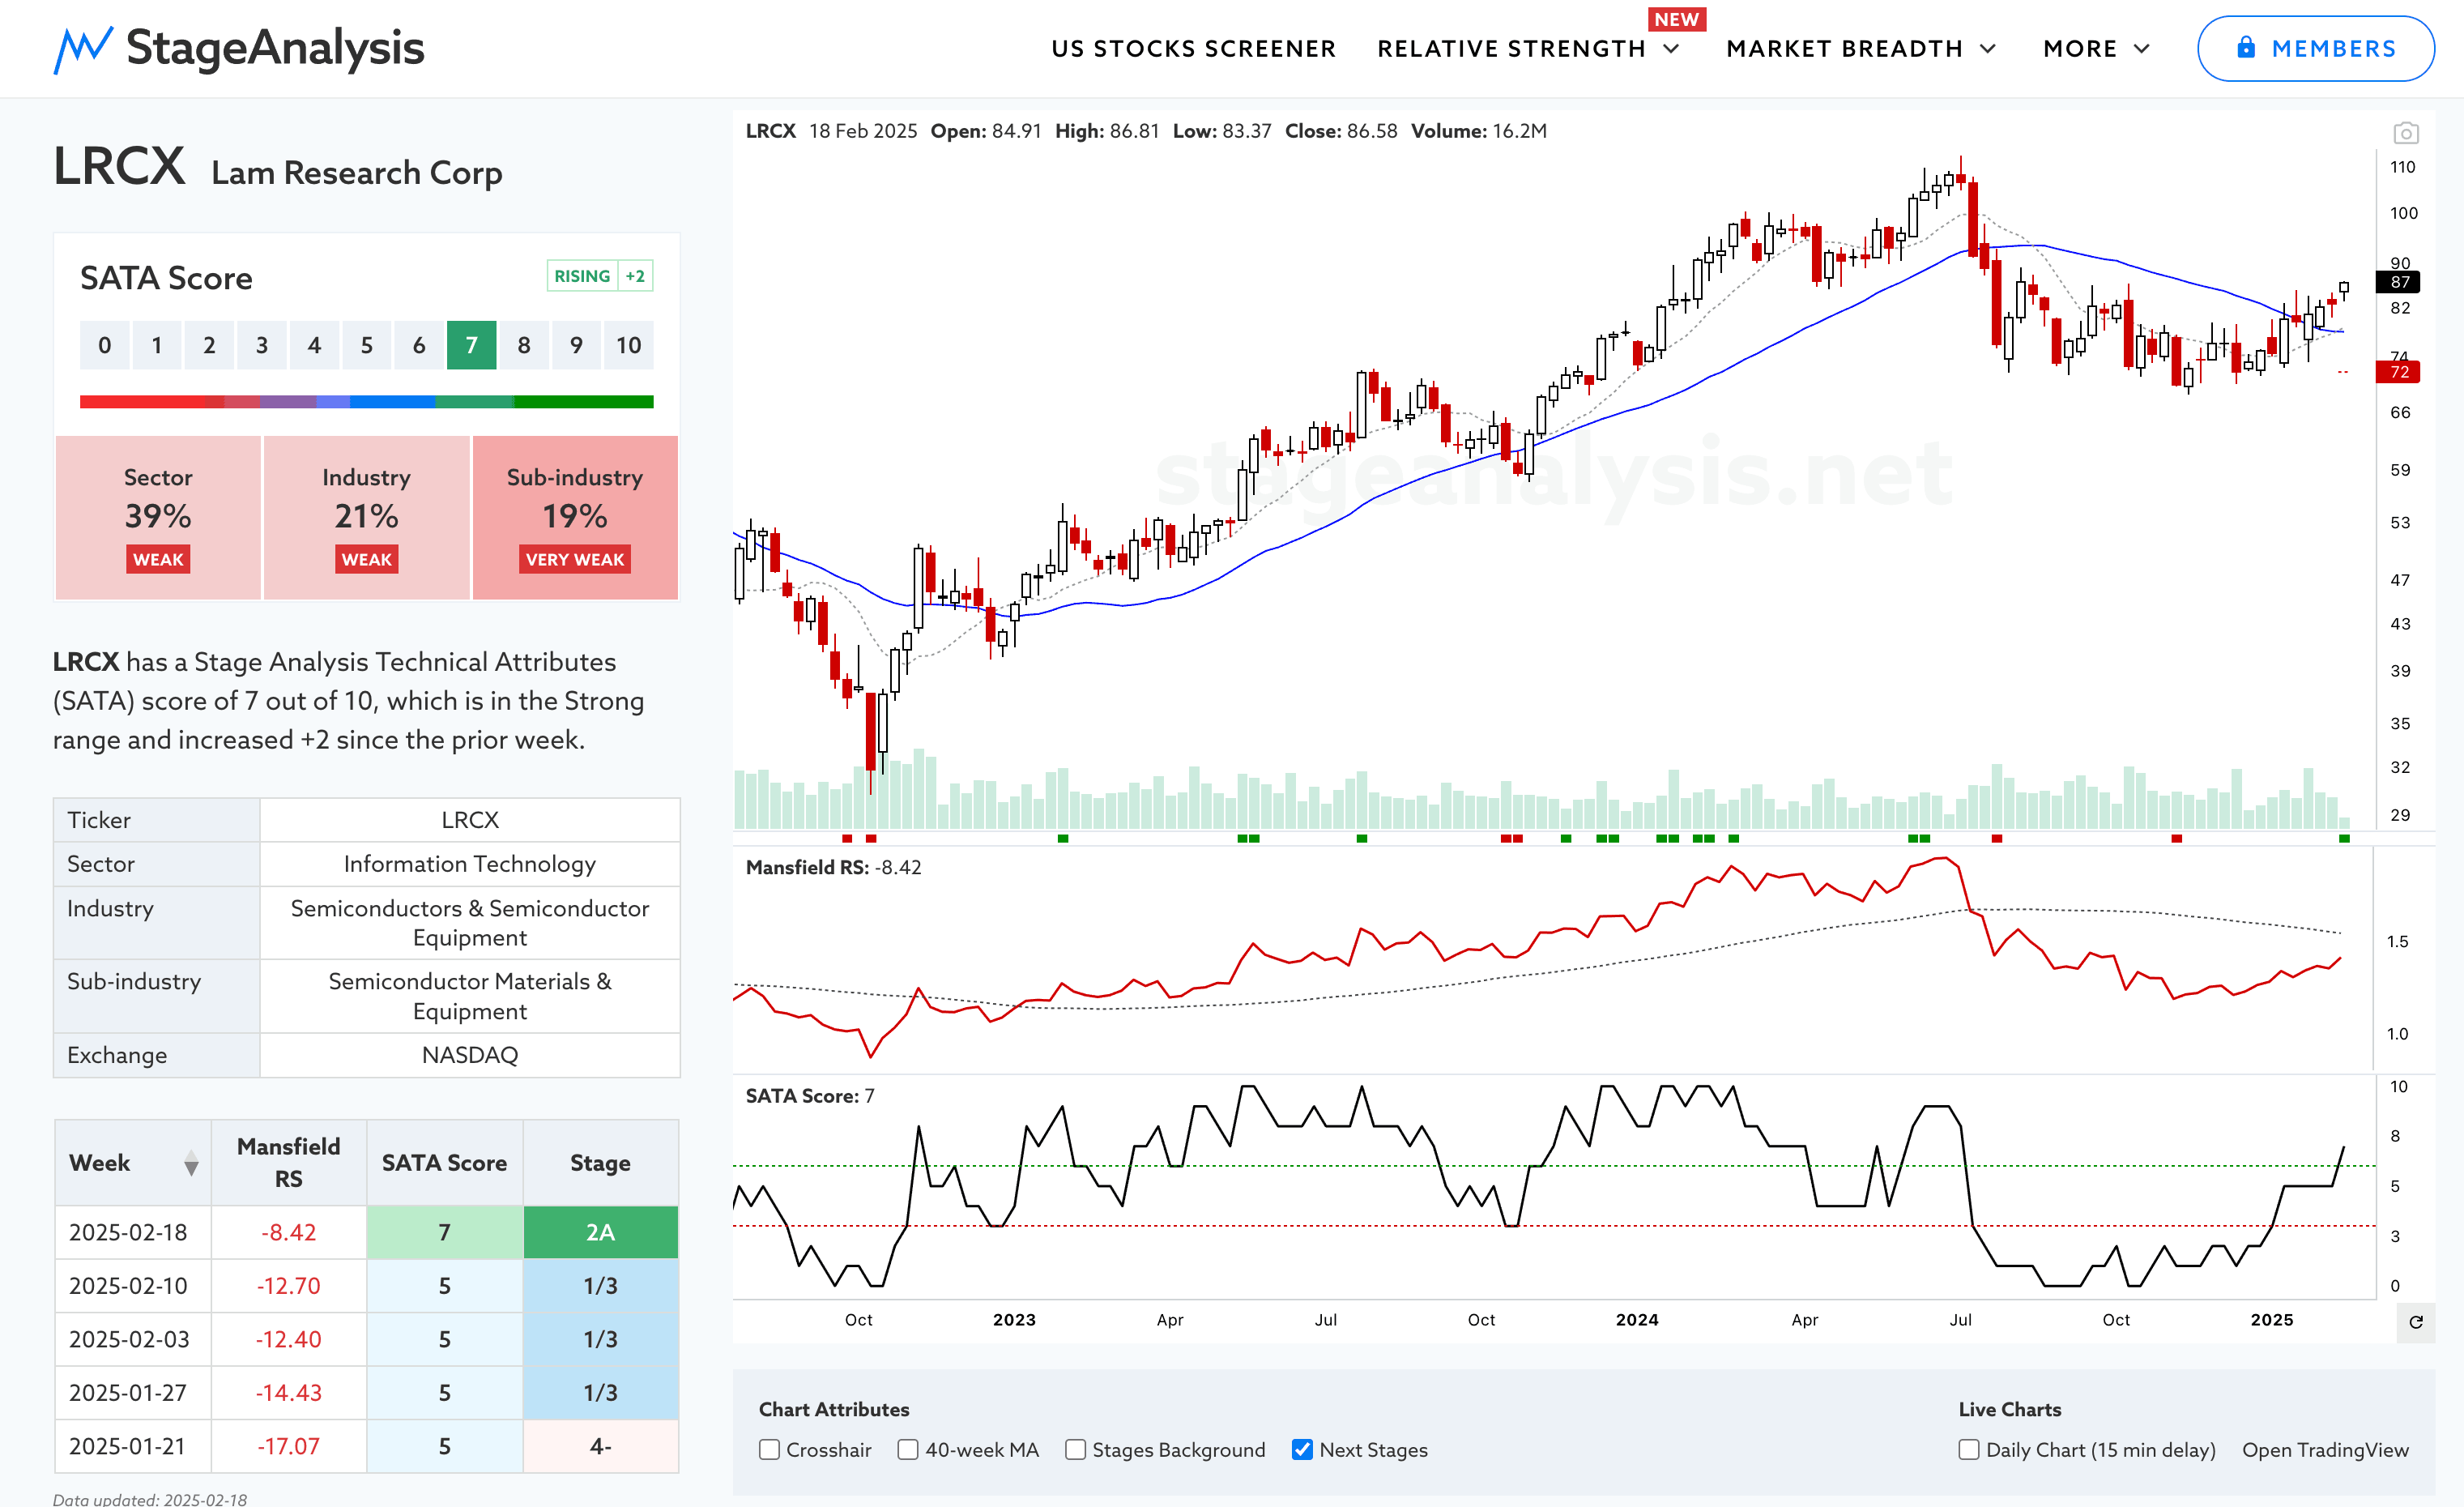Click Mansfield RS: -8.42 indicator label
This screenshot has height=1507, width=2464.
[x=833, y=867]
